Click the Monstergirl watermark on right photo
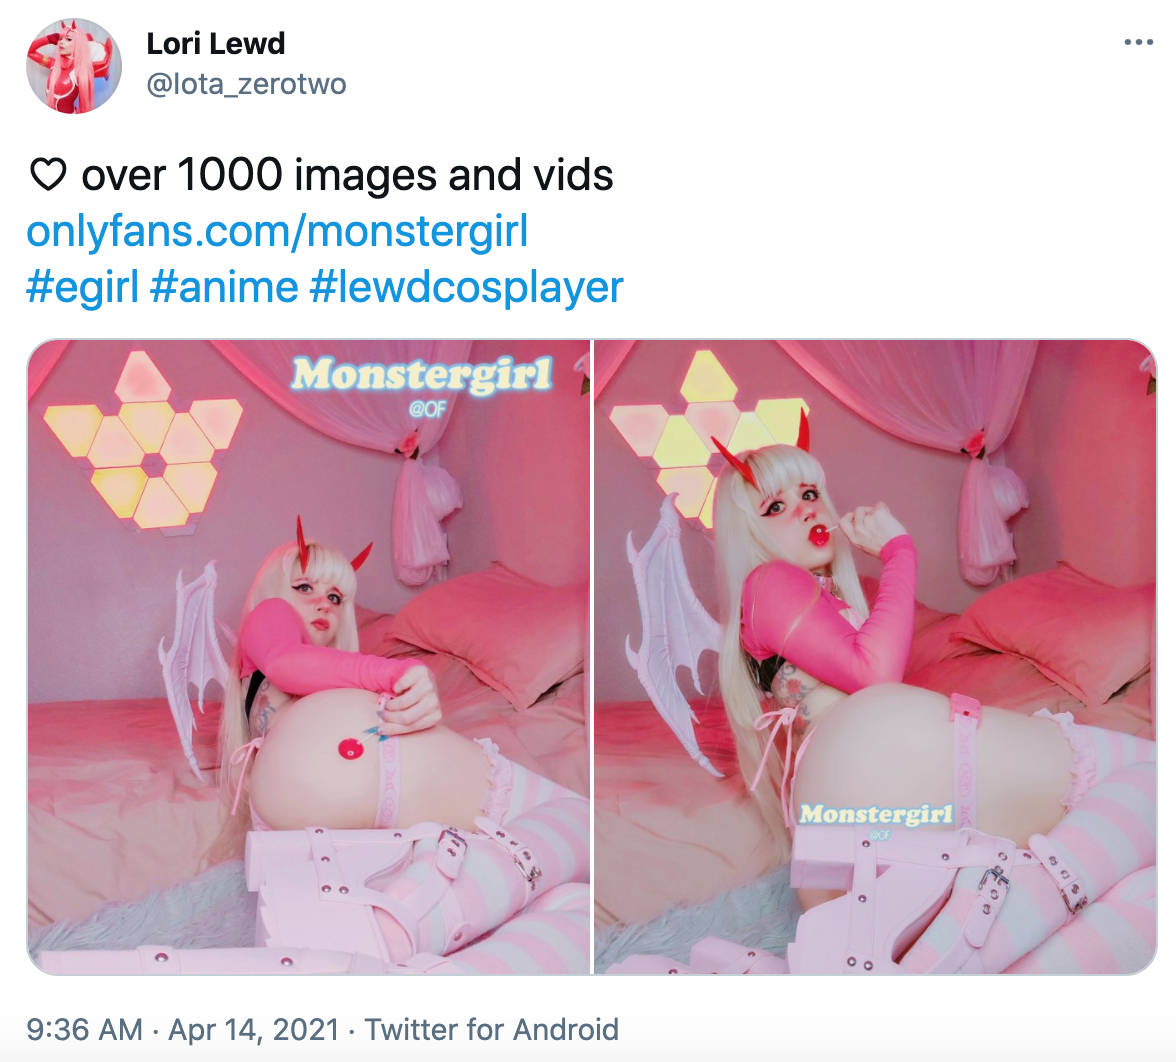Screen dimensions: 1176x1062 pos(876,814)
